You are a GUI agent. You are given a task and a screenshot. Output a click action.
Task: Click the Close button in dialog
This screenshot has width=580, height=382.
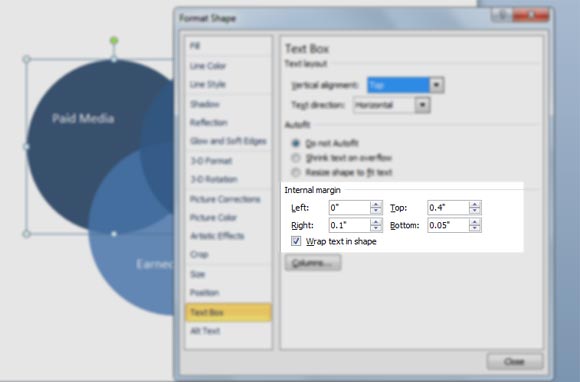click(x=515, y=361)
